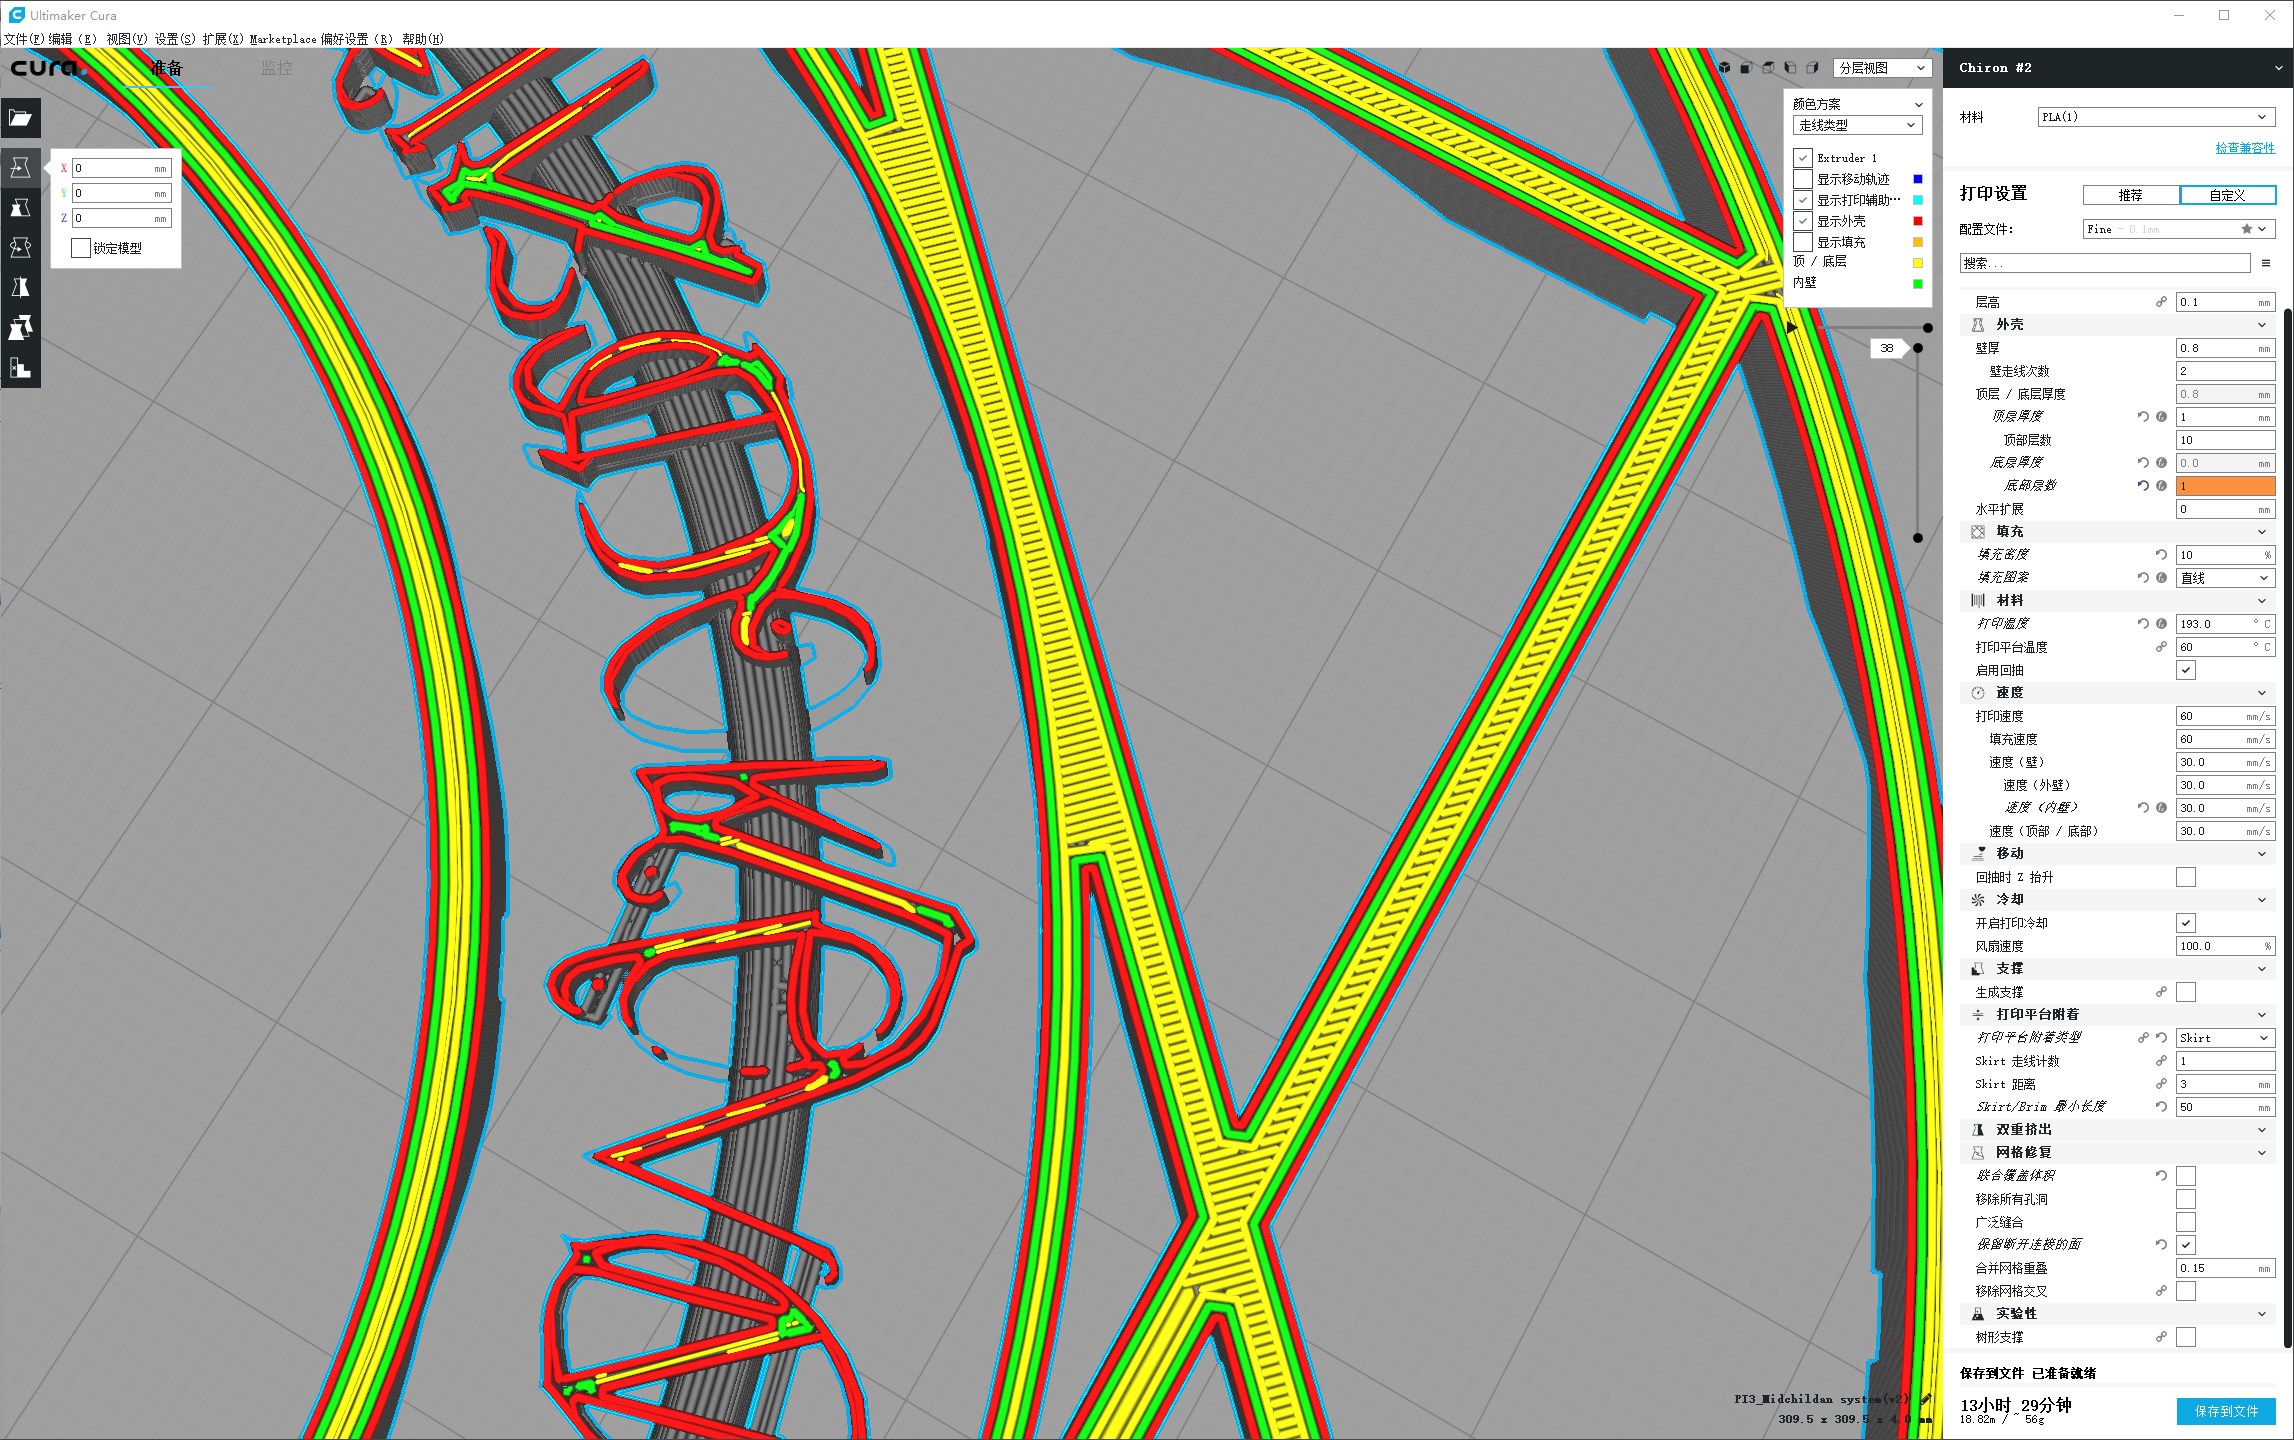The width and height of the screenshot is (2294, 1440).
Task: Click the X coordinate input field
Action: pos(120,167)
